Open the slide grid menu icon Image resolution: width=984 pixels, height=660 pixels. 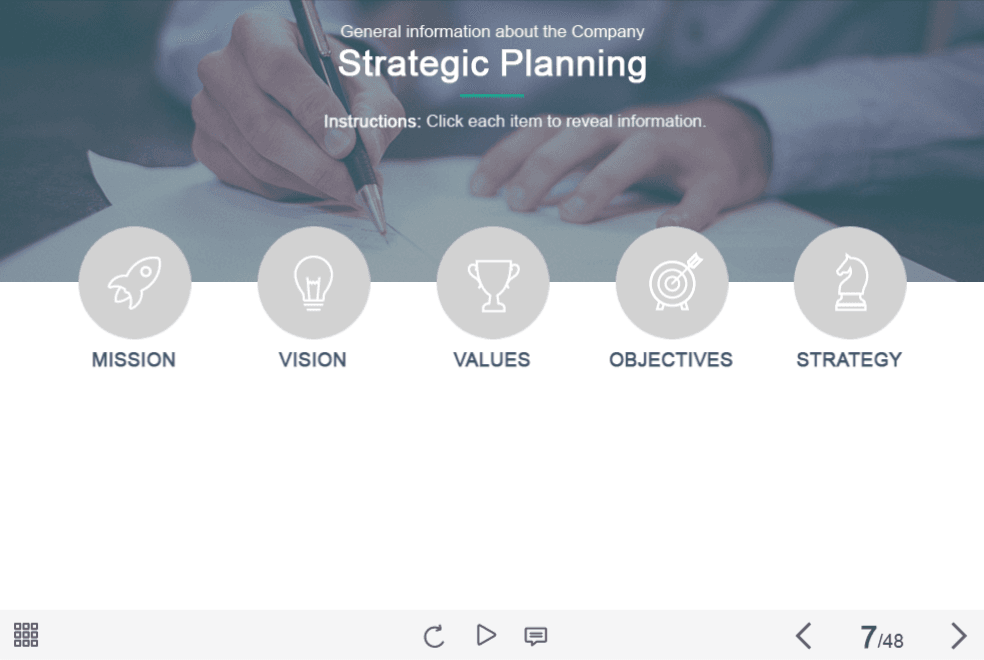pos(26,634)
